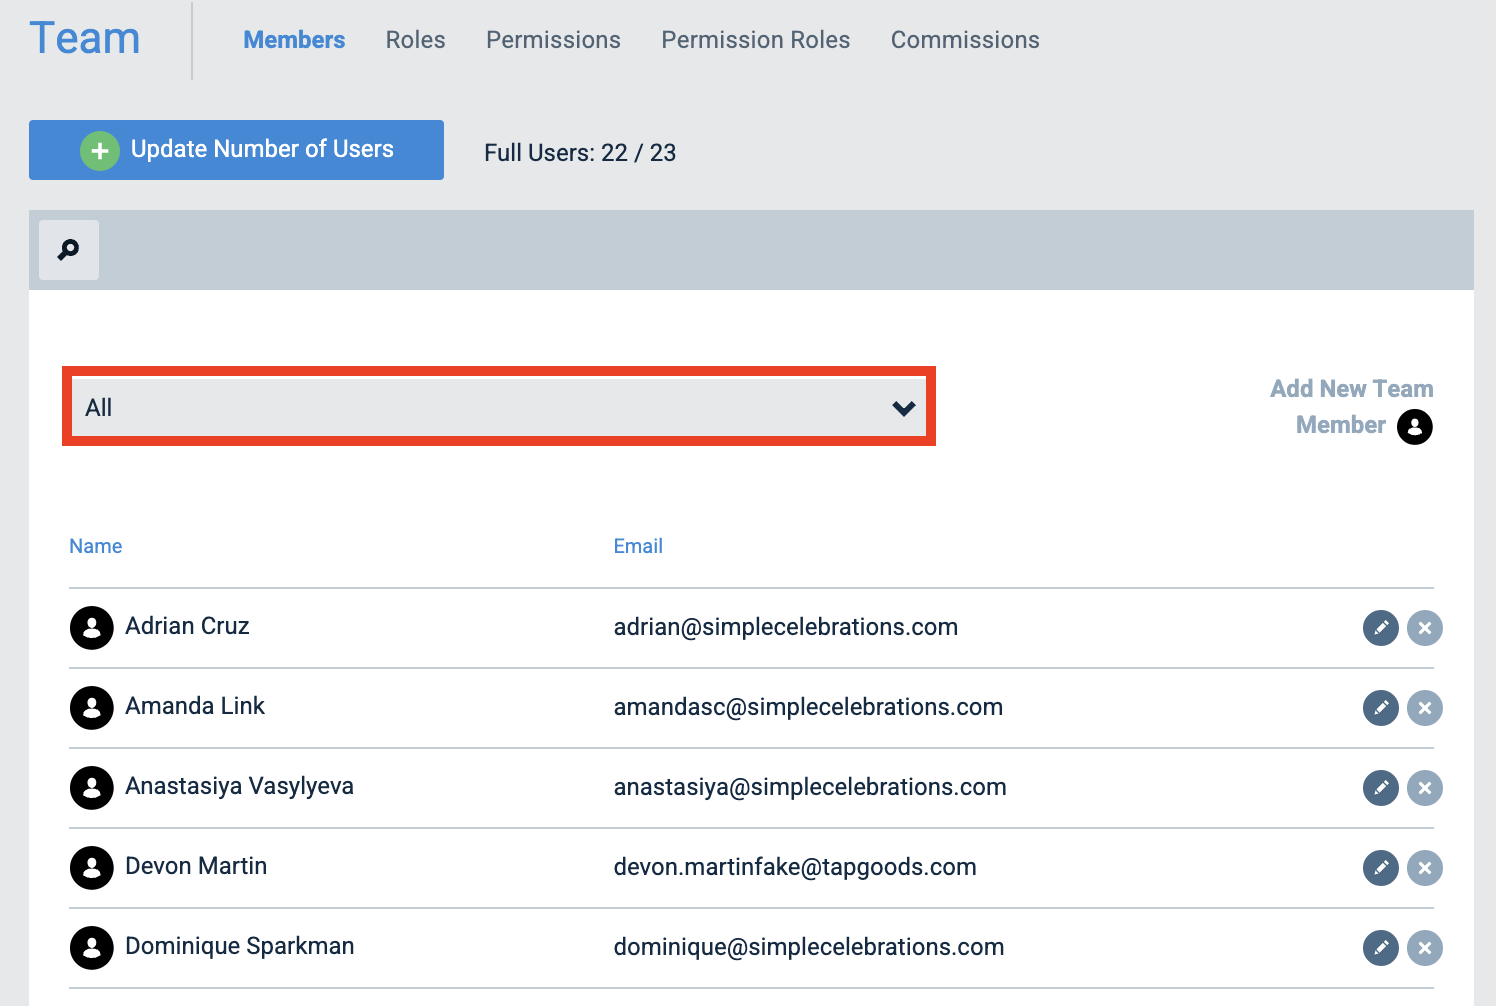Click Amanda Link's avatar icon
This screenshot has height=1006, width=1496.
coord(92,708)
